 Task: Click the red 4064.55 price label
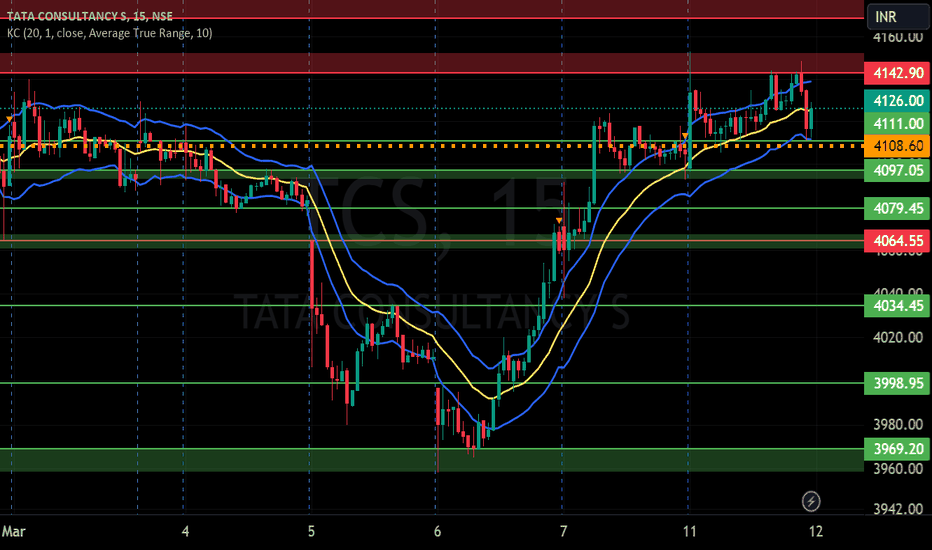[898, 241]
